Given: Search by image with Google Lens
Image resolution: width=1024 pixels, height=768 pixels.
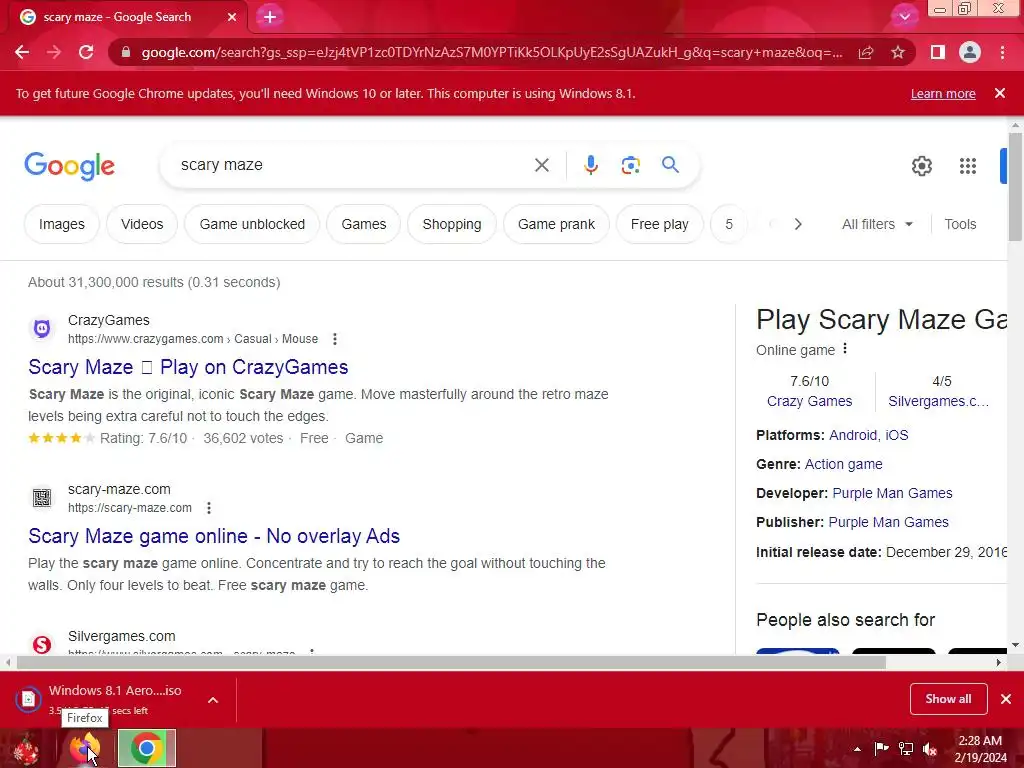Looking at the screenshot, I should pos(630,165).
